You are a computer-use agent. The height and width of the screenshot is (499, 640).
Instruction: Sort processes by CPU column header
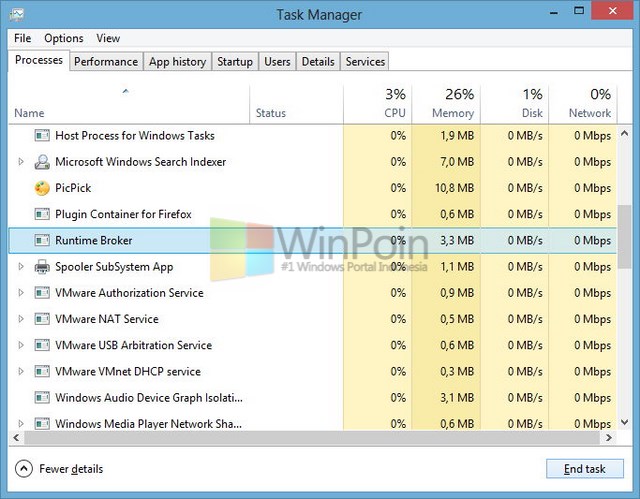(x=378, y=104)
